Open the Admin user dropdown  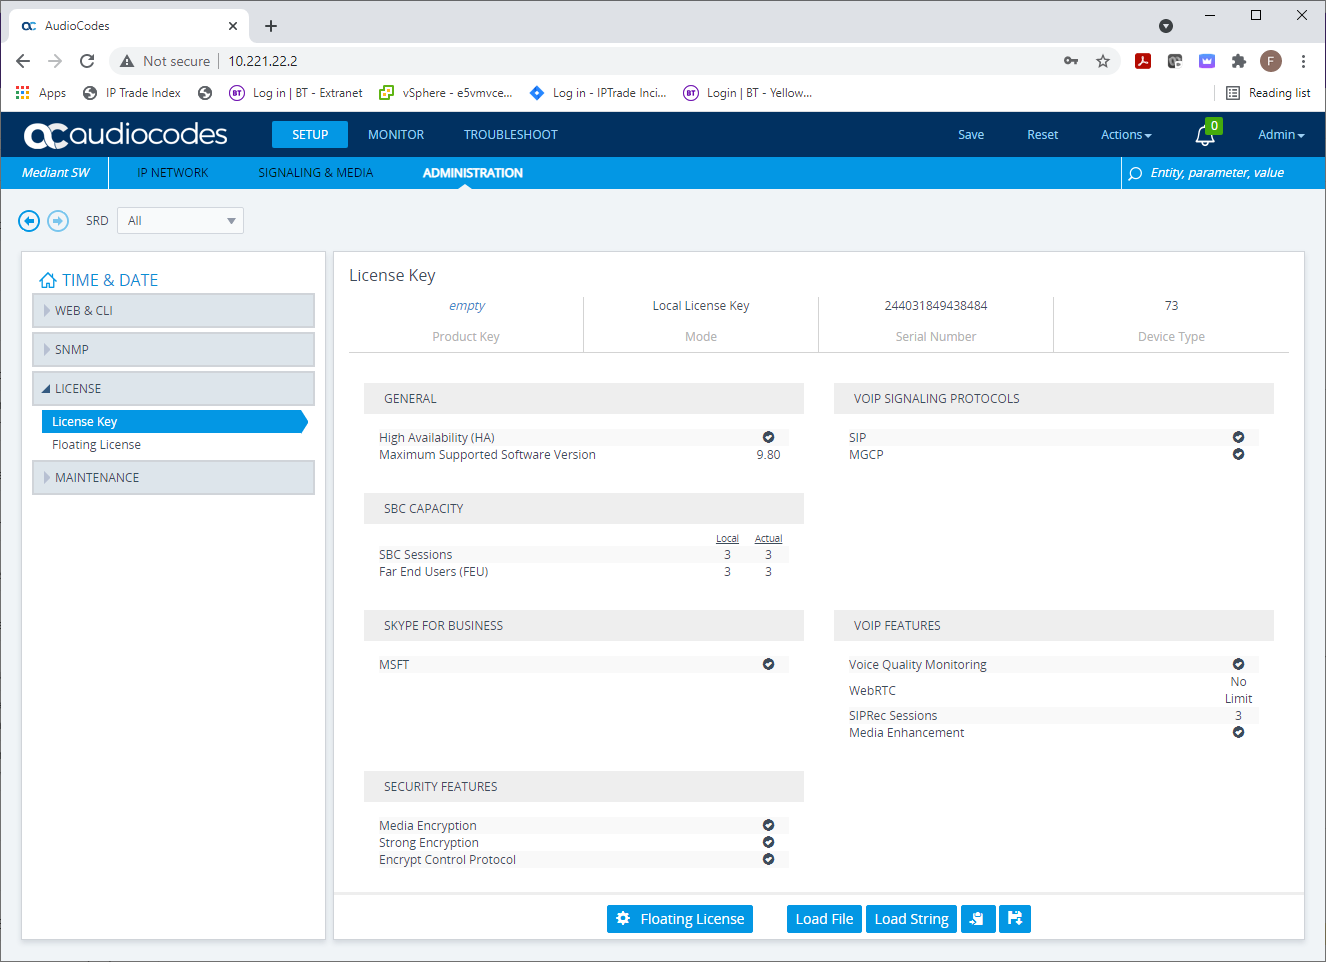coord(1281,135)
